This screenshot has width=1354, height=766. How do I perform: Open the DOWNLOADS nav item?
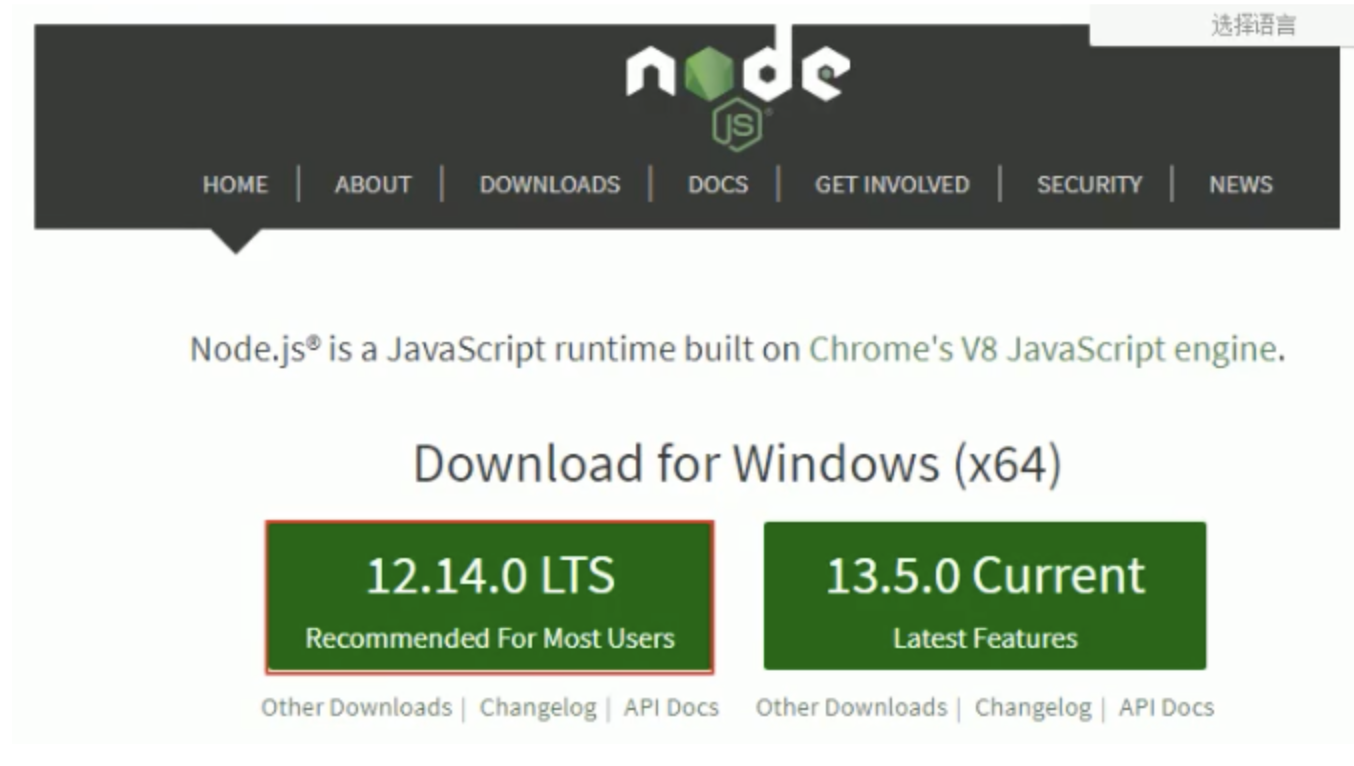550,185
